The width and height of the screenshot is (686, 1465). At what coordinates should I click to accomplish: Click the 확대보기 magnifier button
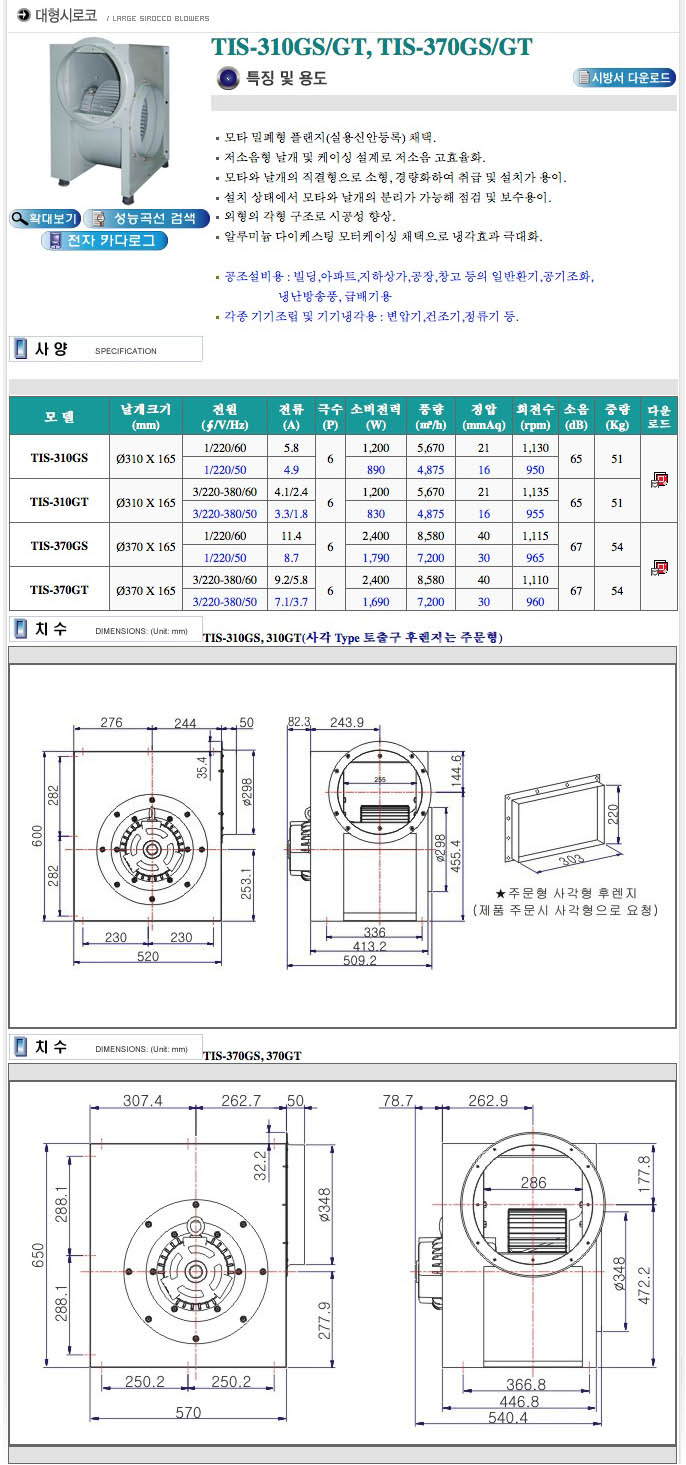[x=45, y=218]
